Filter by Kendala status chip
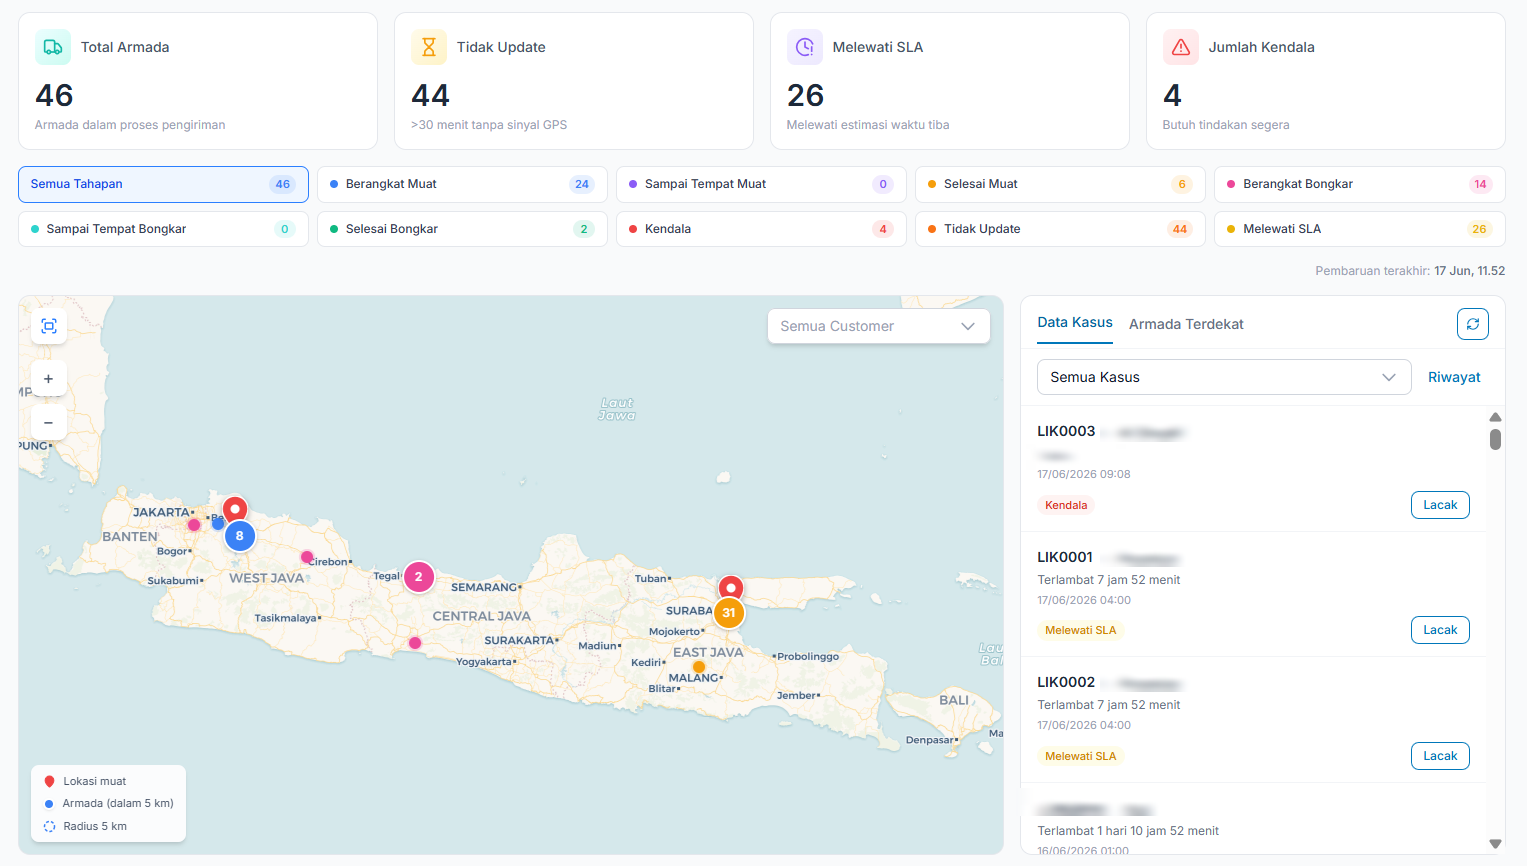1527x866 pixels. 761,229
